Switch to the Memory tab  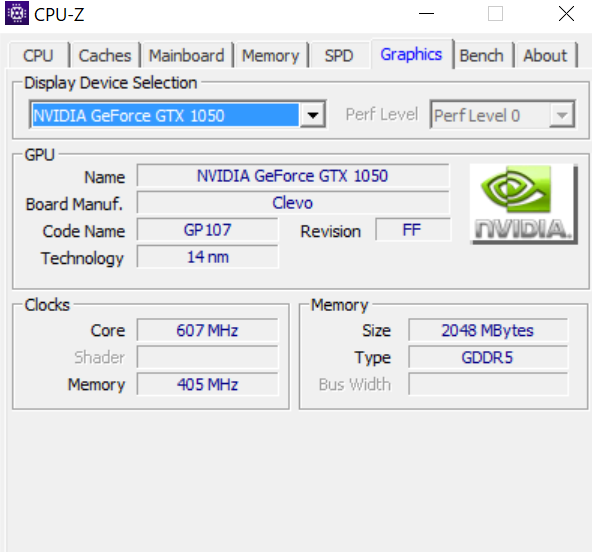click(271, 55)
